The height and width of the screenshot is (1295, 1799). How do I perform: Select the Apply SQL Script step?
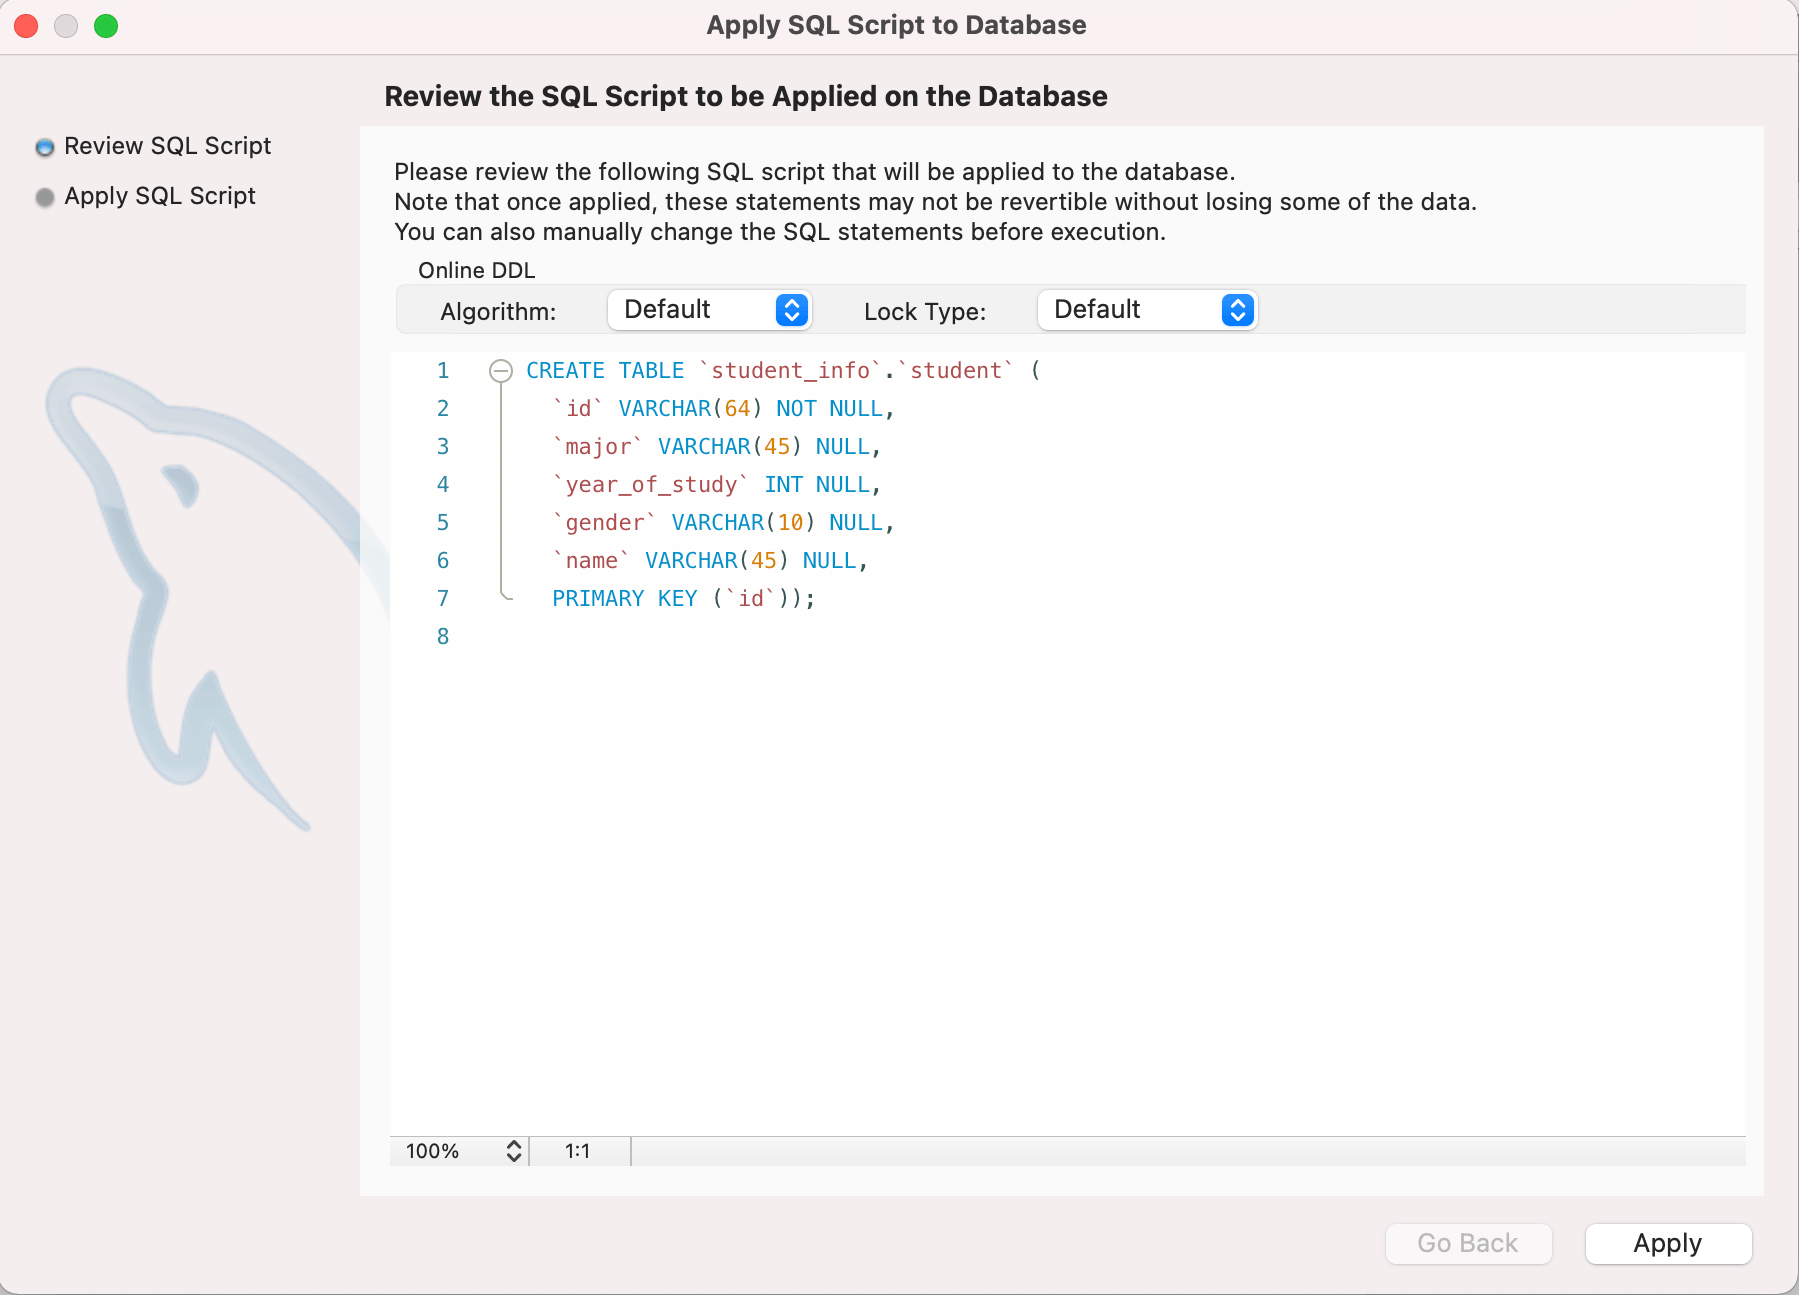tap(159, 196)
